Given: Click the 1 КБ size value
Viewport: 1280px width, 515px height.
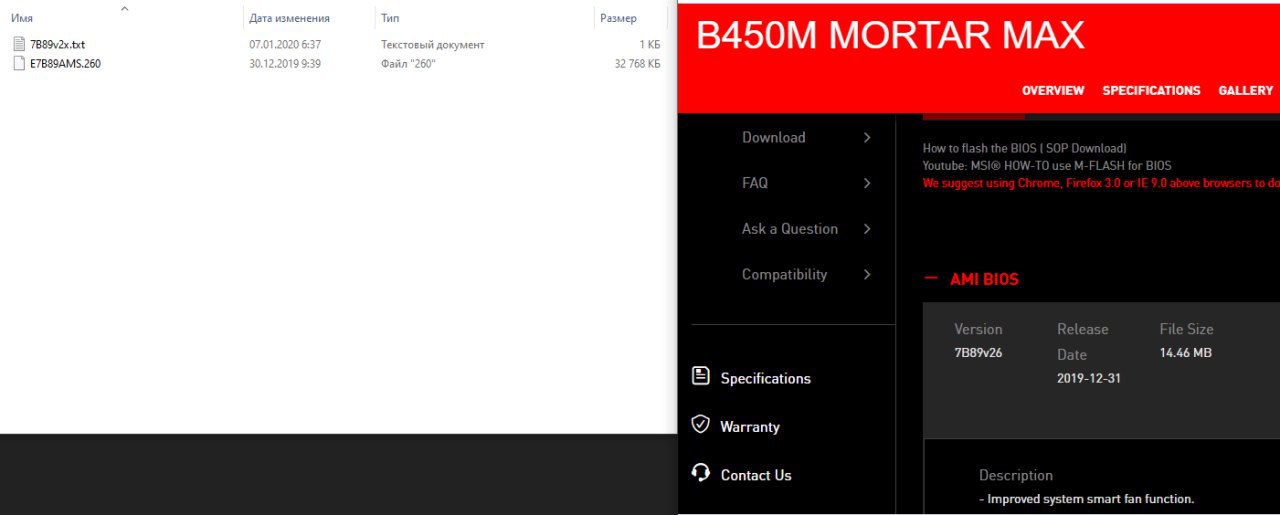Looking at the screenshot, I should point(650,45).
